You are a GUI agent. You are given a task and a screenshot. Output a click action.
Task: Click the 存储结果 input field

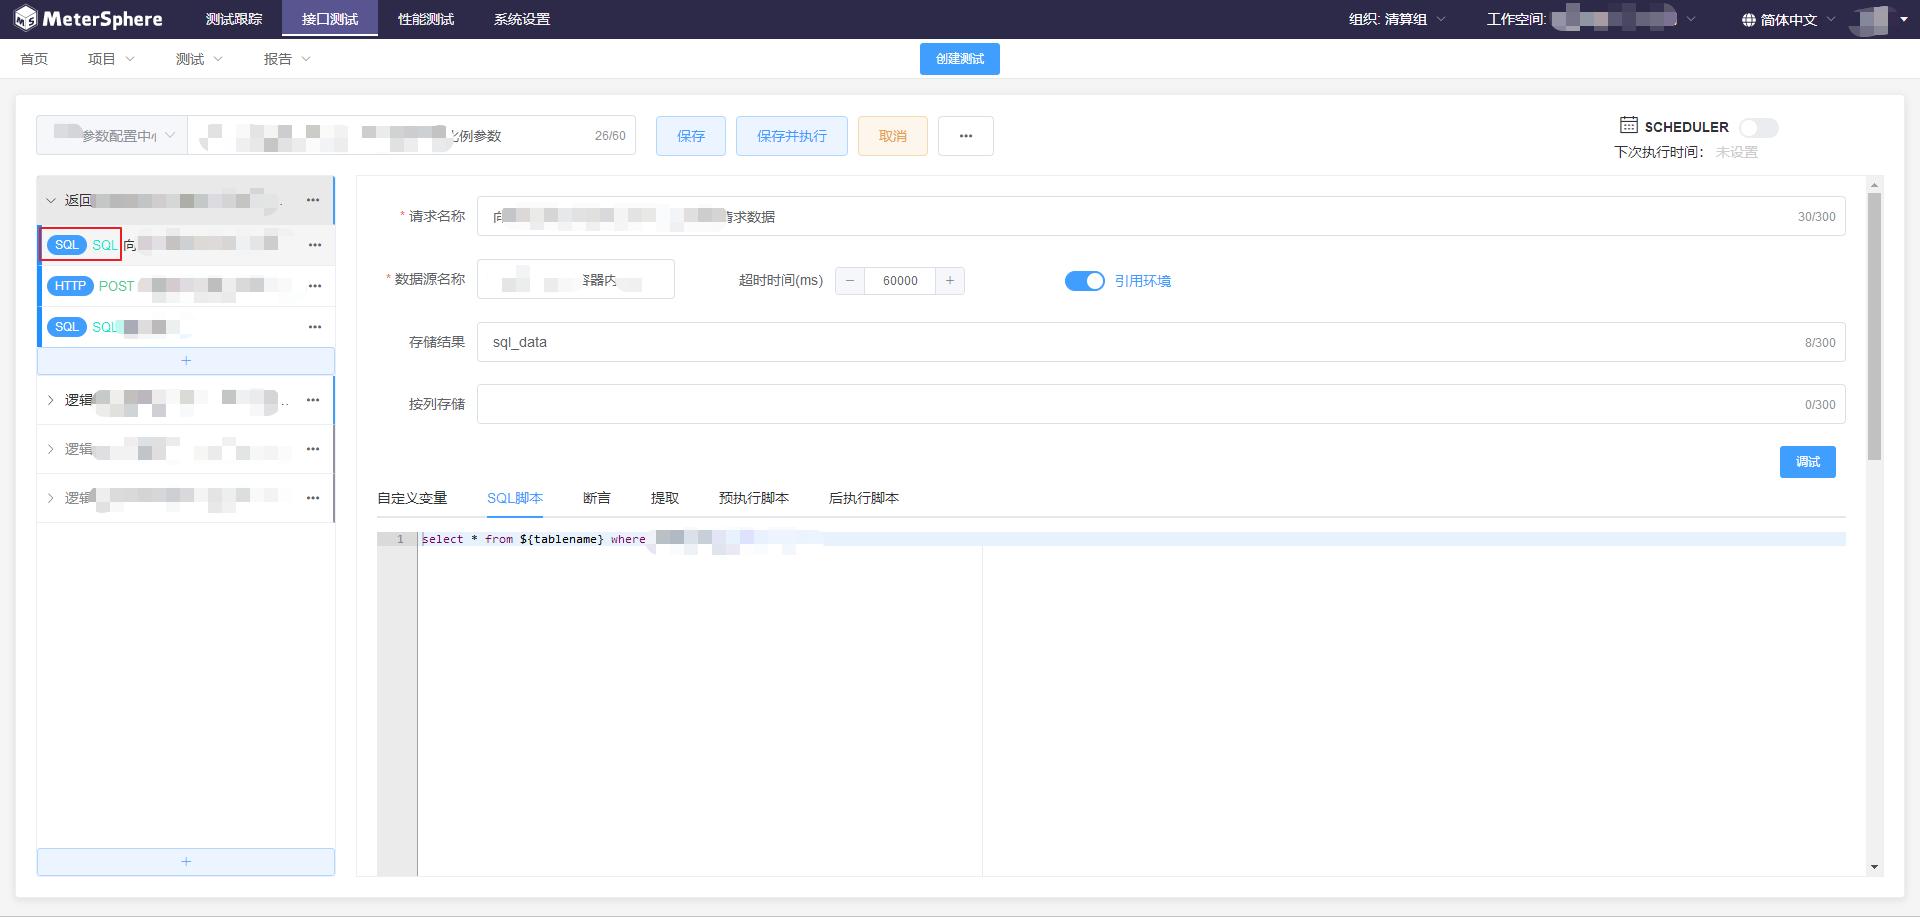click(1140, 342)
